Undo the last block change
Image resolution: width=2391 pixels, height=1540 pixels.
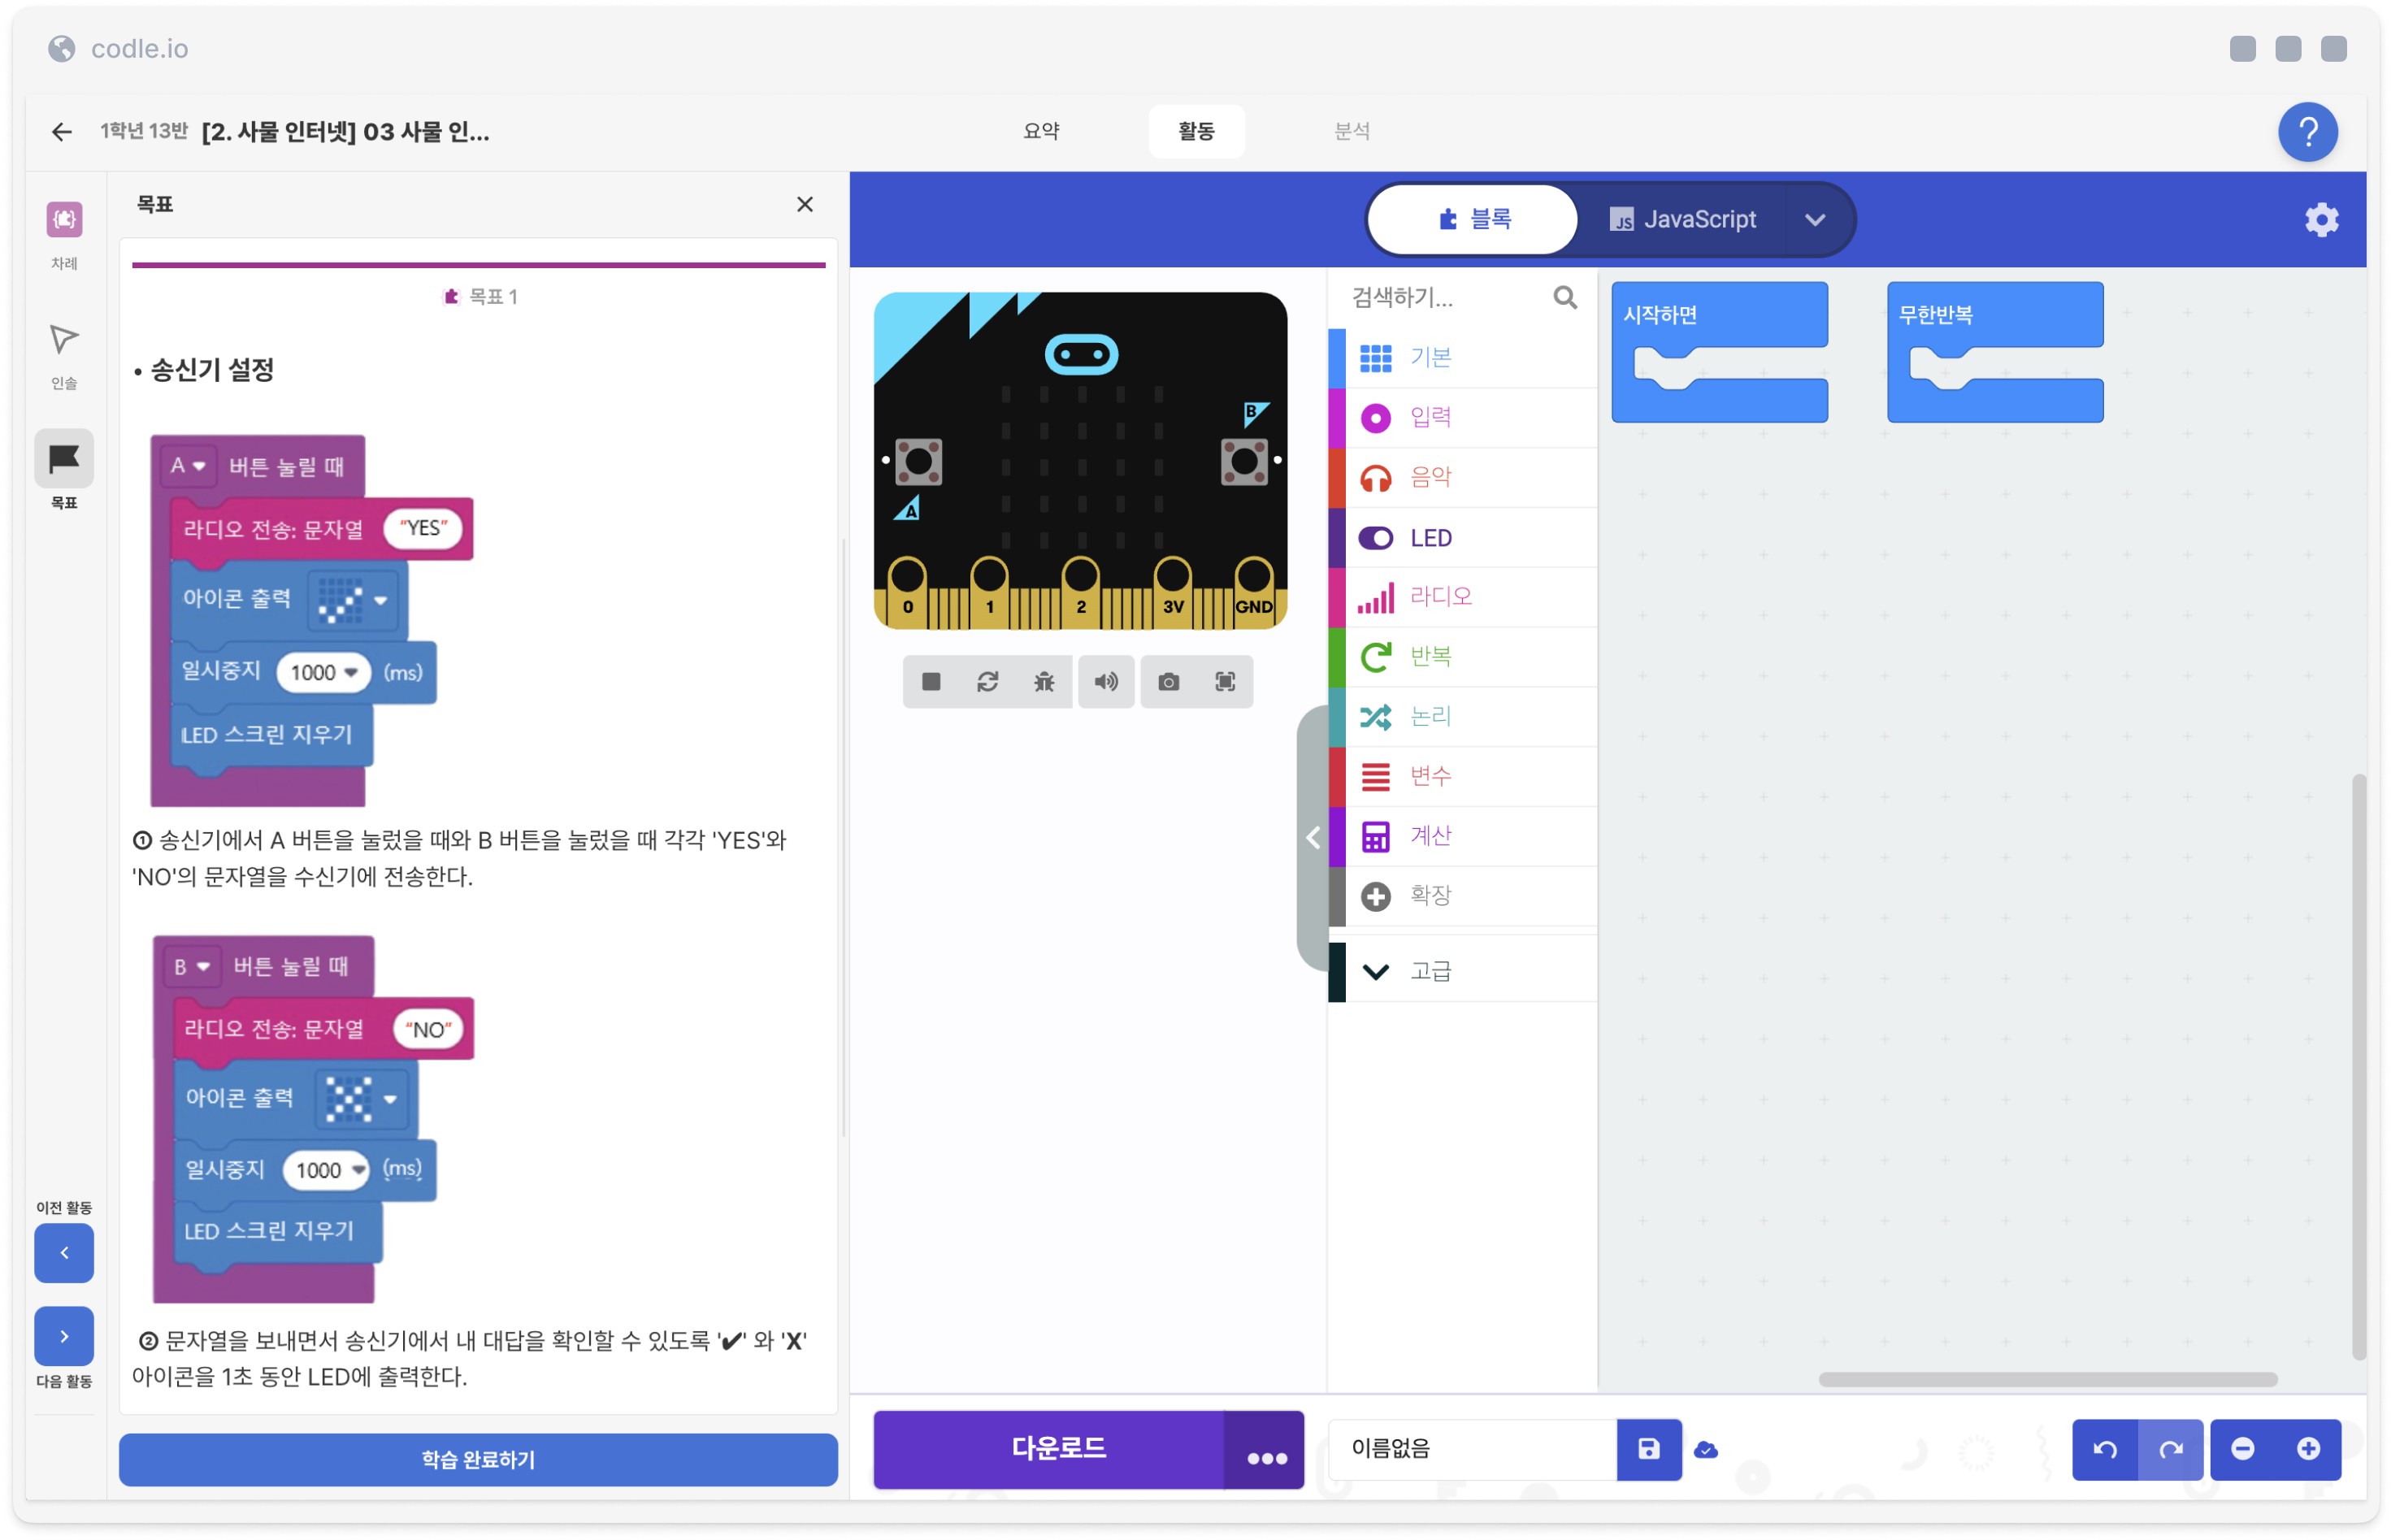2104,1449
